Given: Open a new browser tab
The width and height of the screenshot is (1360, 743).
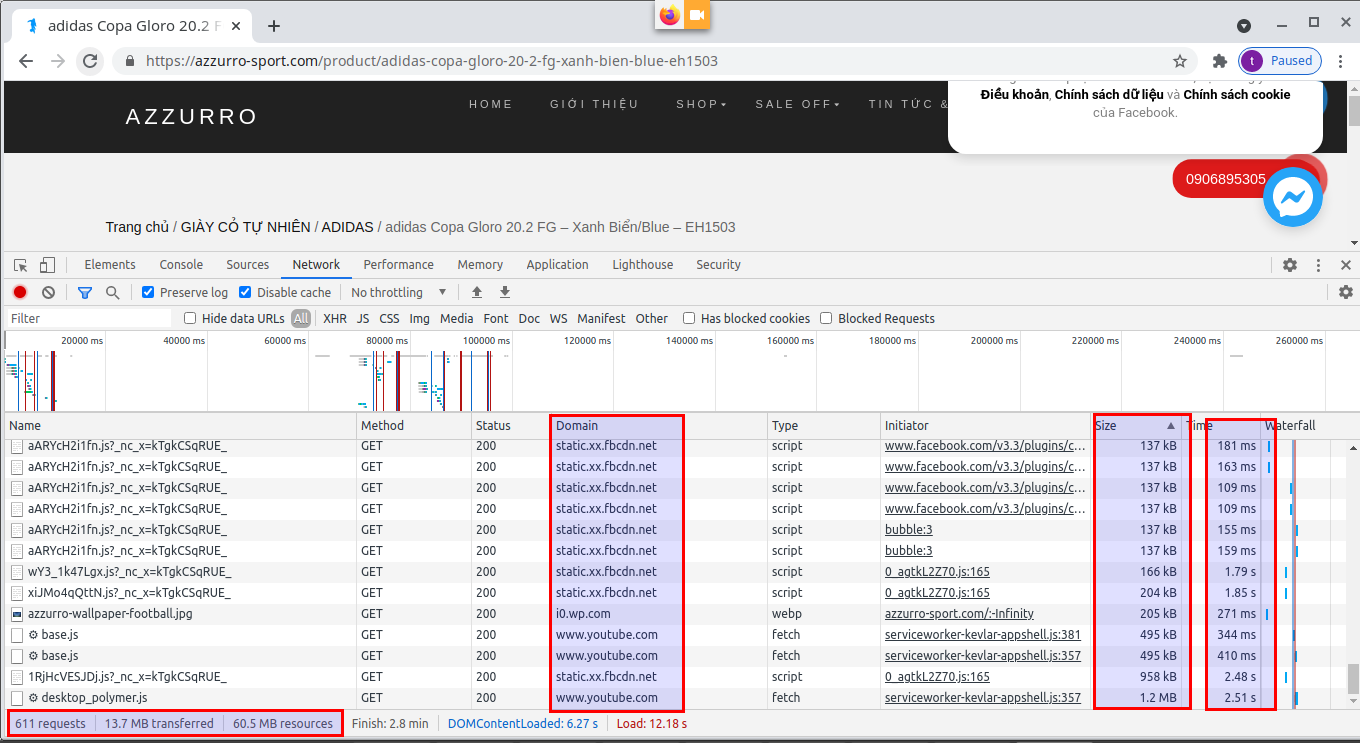Looking at the screenshot, I should tap(274, 26).
